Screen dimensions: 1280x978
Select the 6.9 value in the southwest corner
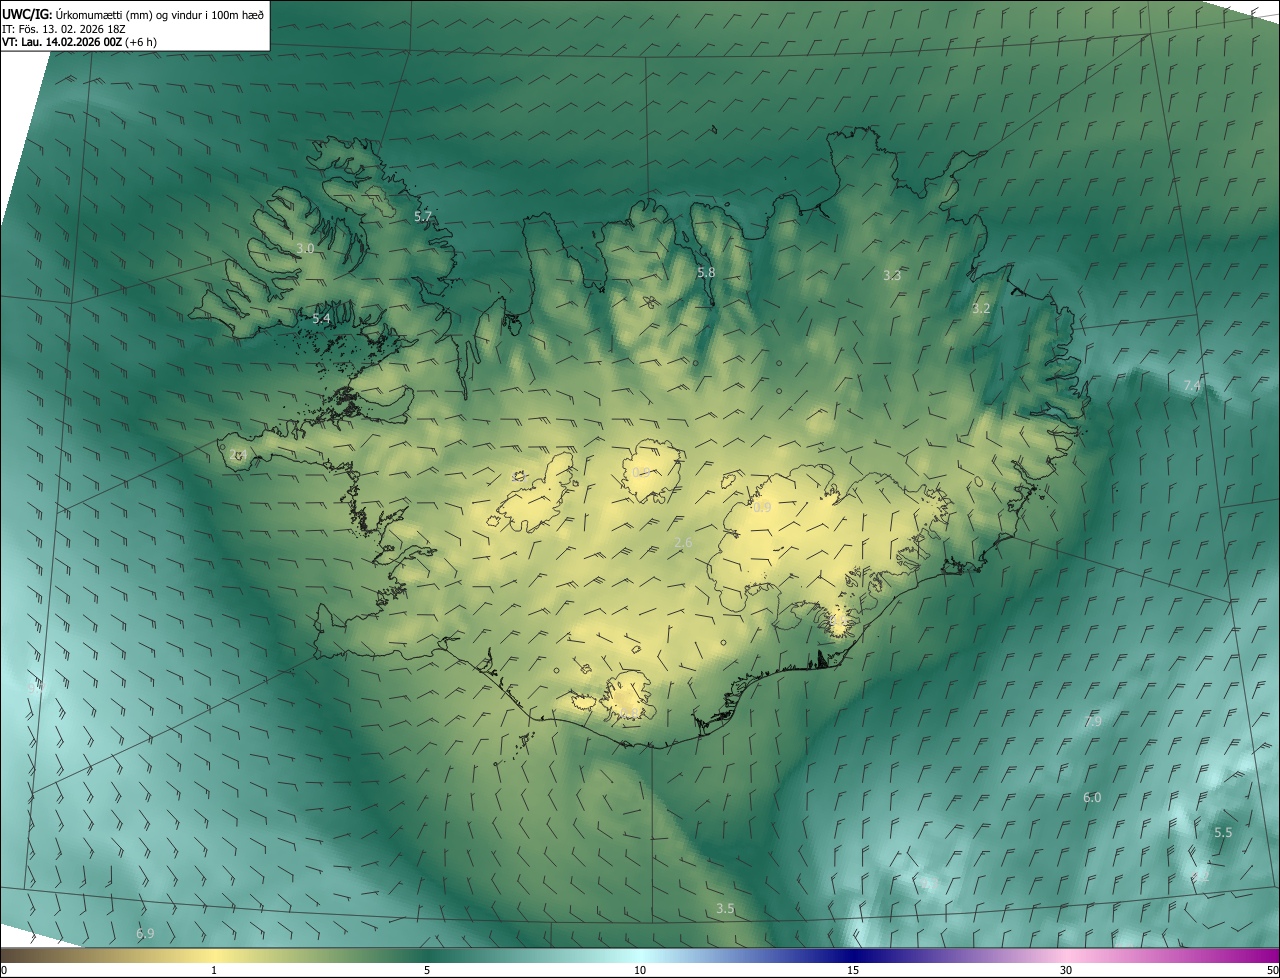point(145,934)
